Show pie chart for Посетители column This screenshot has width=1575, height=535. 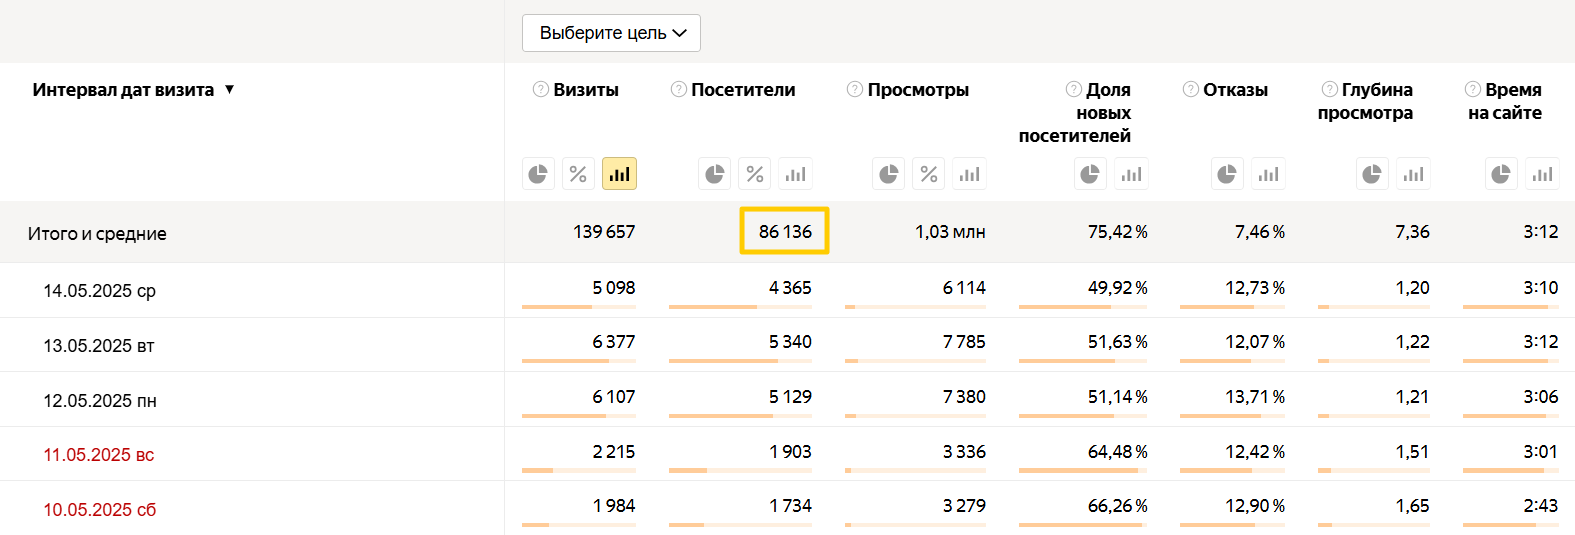[714, 174]
